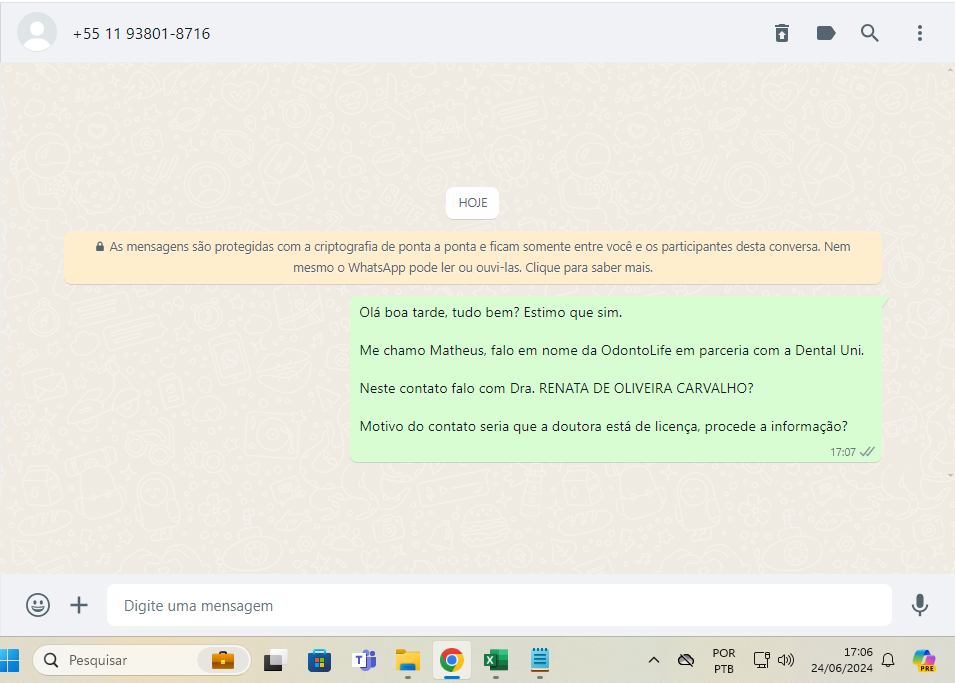Search within the conversation using magnifier icon
955x683 pixels.
870,33
